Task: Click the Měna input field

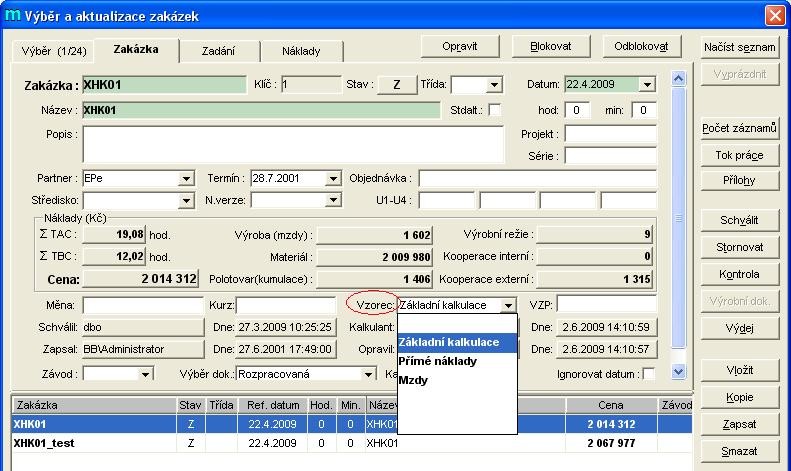Action: click(143, 305)
